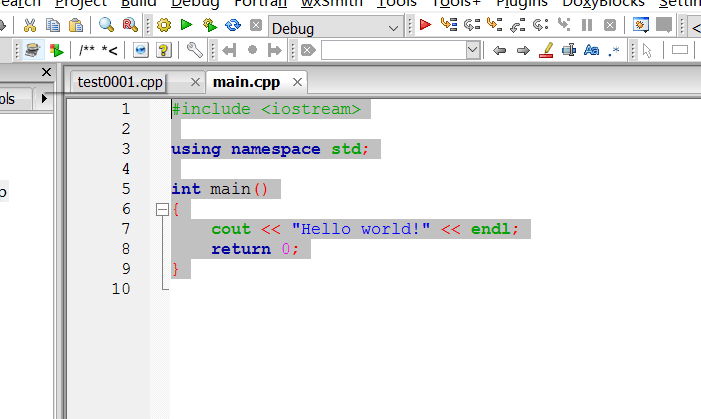Image resolution: width=701 pixels, height=419 pixels.
Task: Open the Project menu
Action: click(81, 4)
